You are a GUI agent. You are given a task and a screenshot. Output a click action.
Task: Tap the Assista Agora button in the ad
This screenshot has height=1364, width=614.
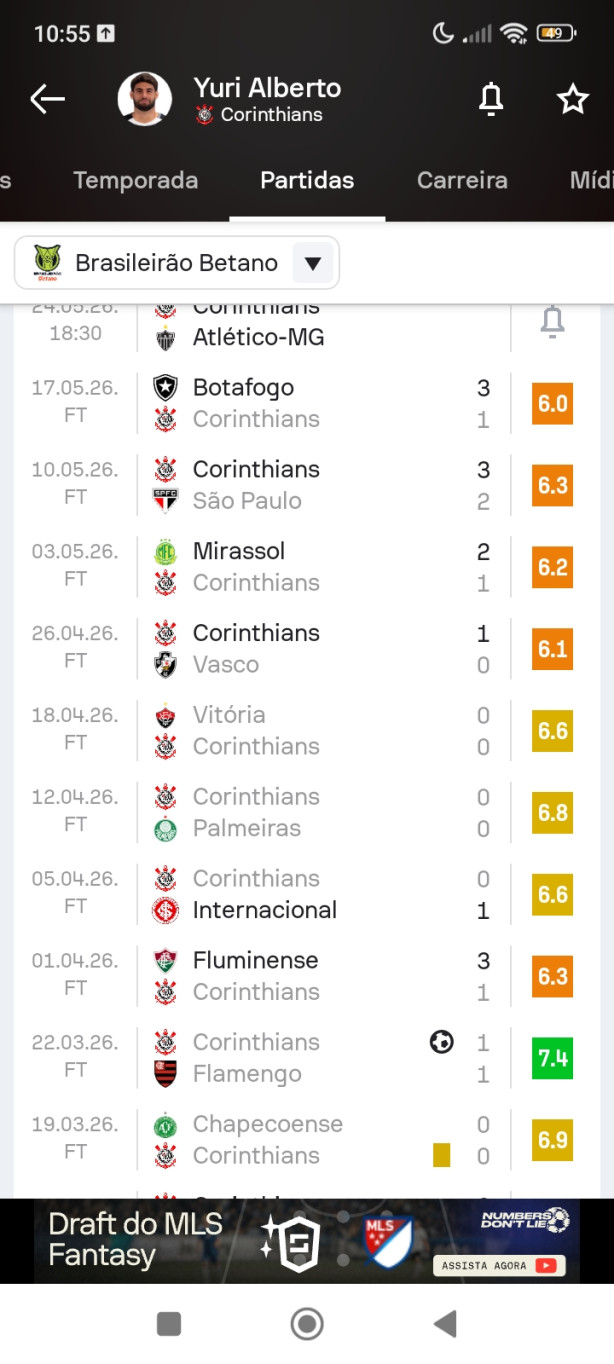(x=499, y=1265)
